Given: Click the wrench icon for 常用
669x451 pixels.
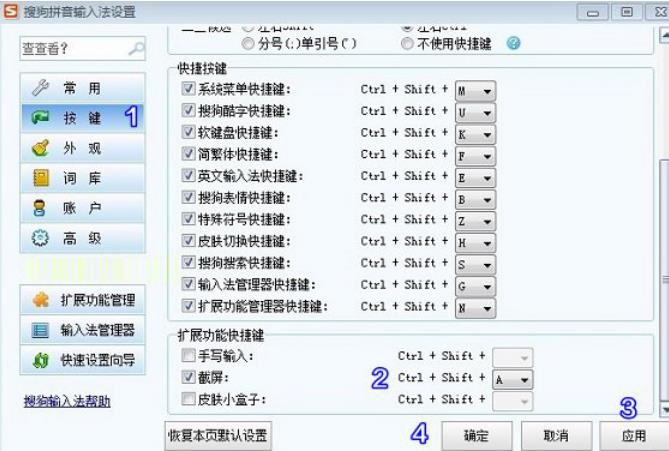Looking at the screenshot, I should (41, 87).
